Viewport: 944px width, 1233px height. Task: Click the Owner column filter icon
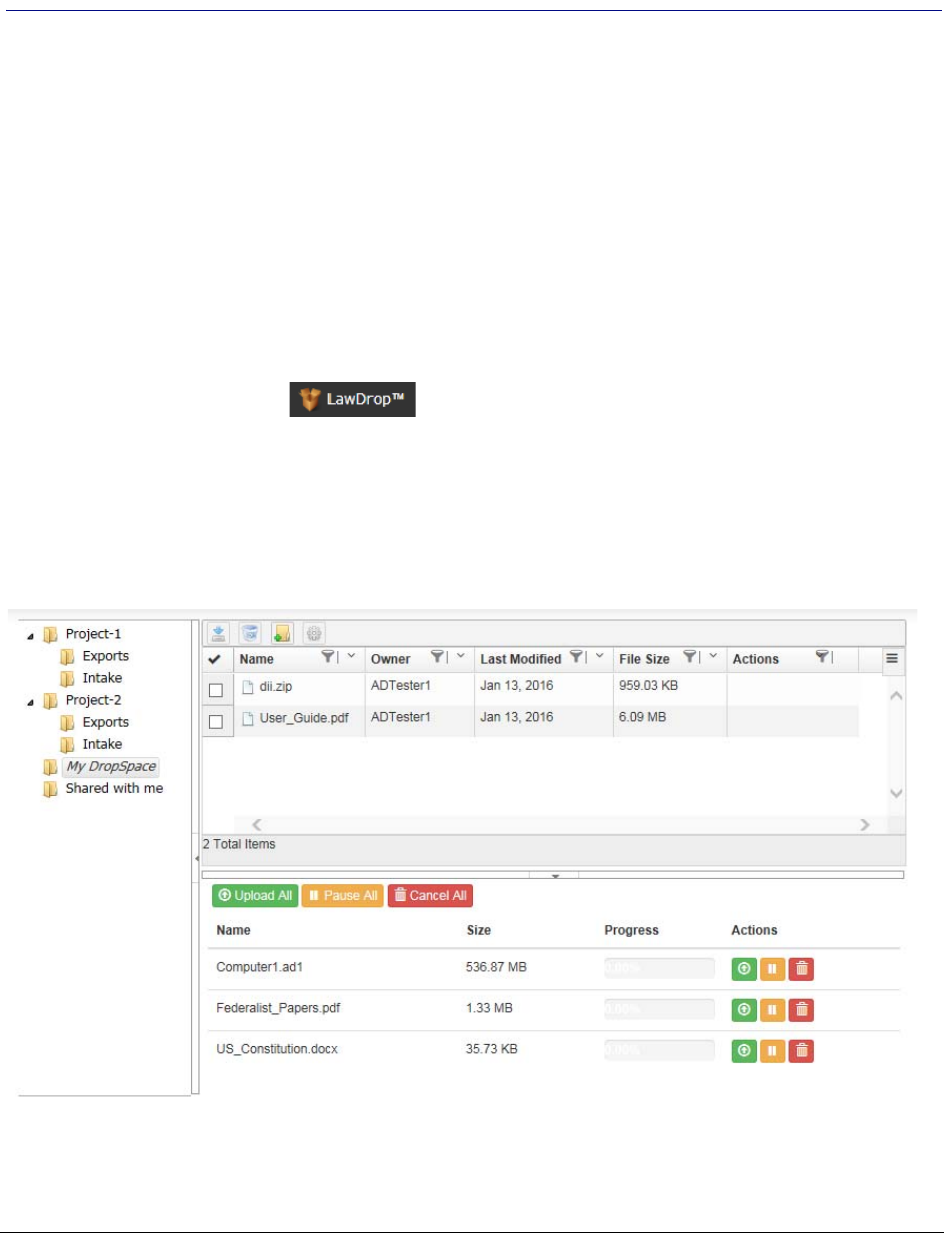[438, 658]
